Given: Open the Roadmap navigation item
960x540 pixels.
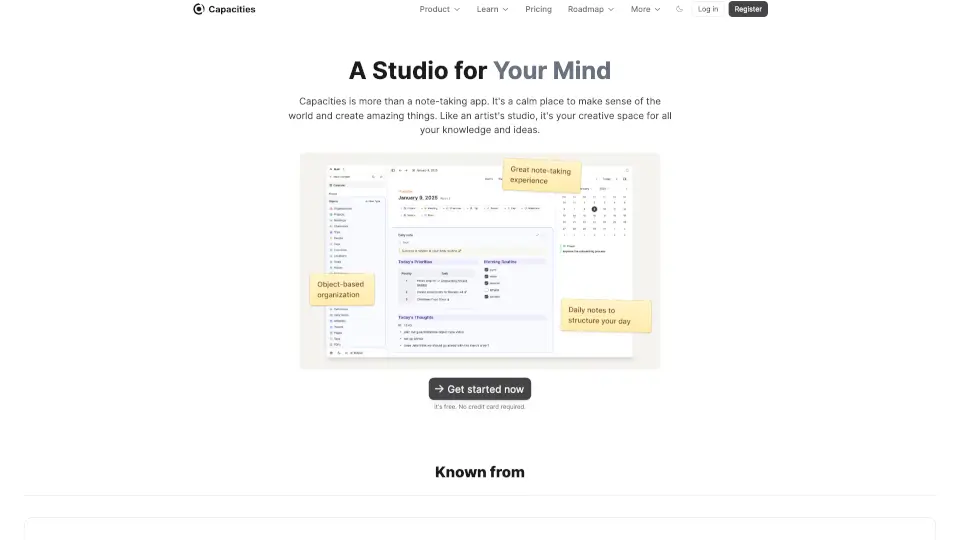Looking at the screenshot, I should (x=590, y=9).
